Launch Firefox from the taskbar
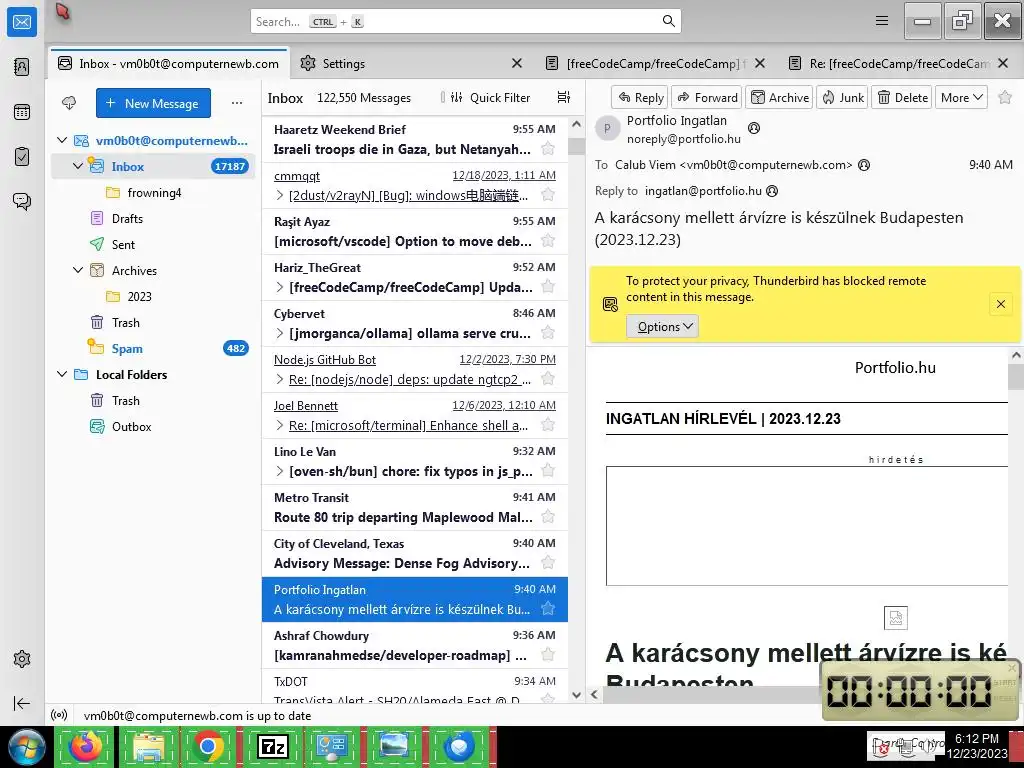1024x768 pixels. (86, 746)
